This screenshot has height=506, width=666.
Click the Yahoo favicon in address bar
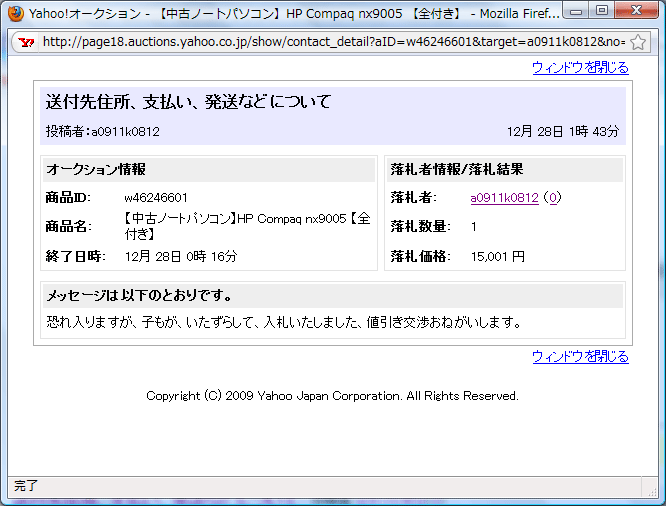click(26, 42)
